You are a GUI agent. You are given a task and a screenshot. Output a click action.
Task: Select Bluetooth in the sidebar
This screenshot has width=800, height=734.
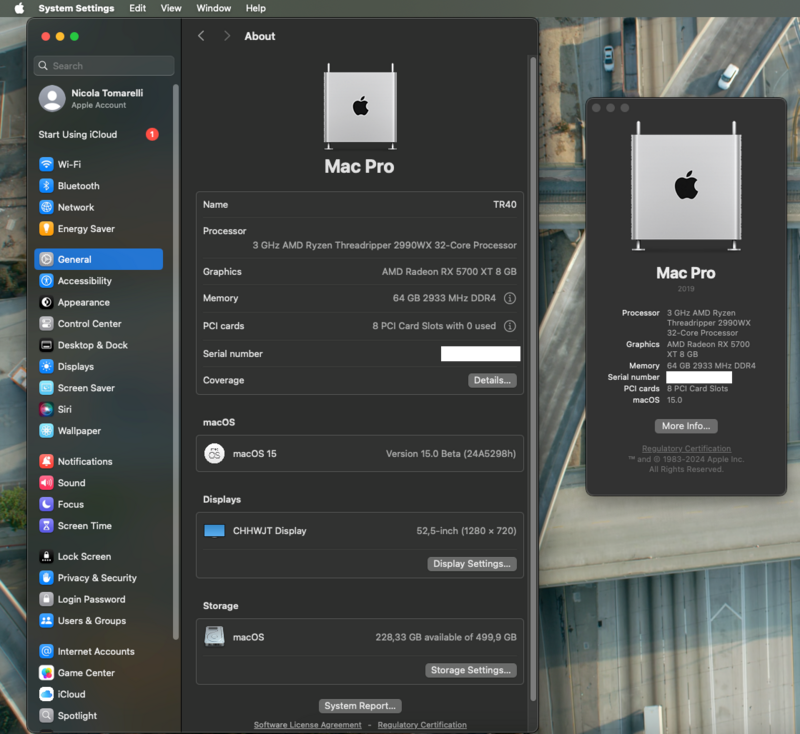point(78,186)
